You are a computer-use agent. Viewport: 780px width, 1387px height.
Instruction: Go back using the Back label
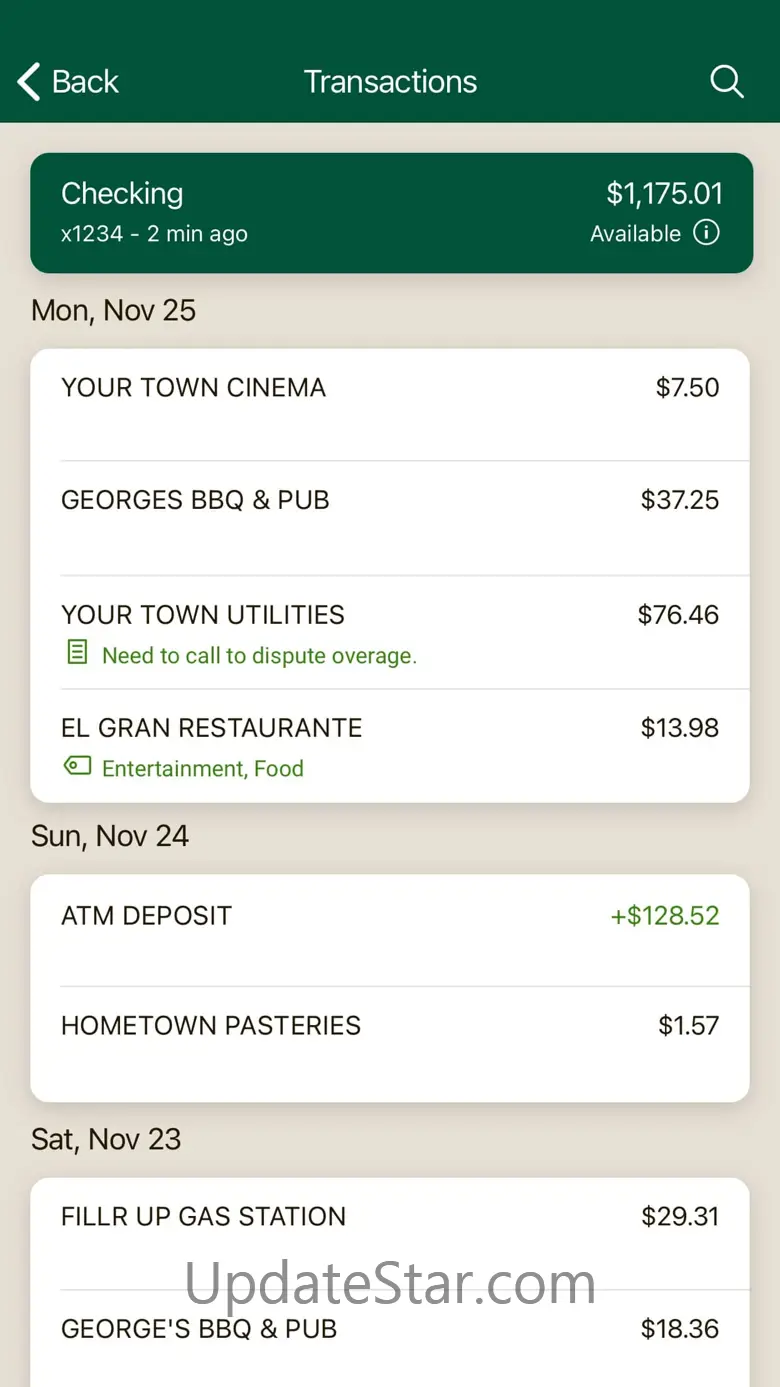pos(85,82)
